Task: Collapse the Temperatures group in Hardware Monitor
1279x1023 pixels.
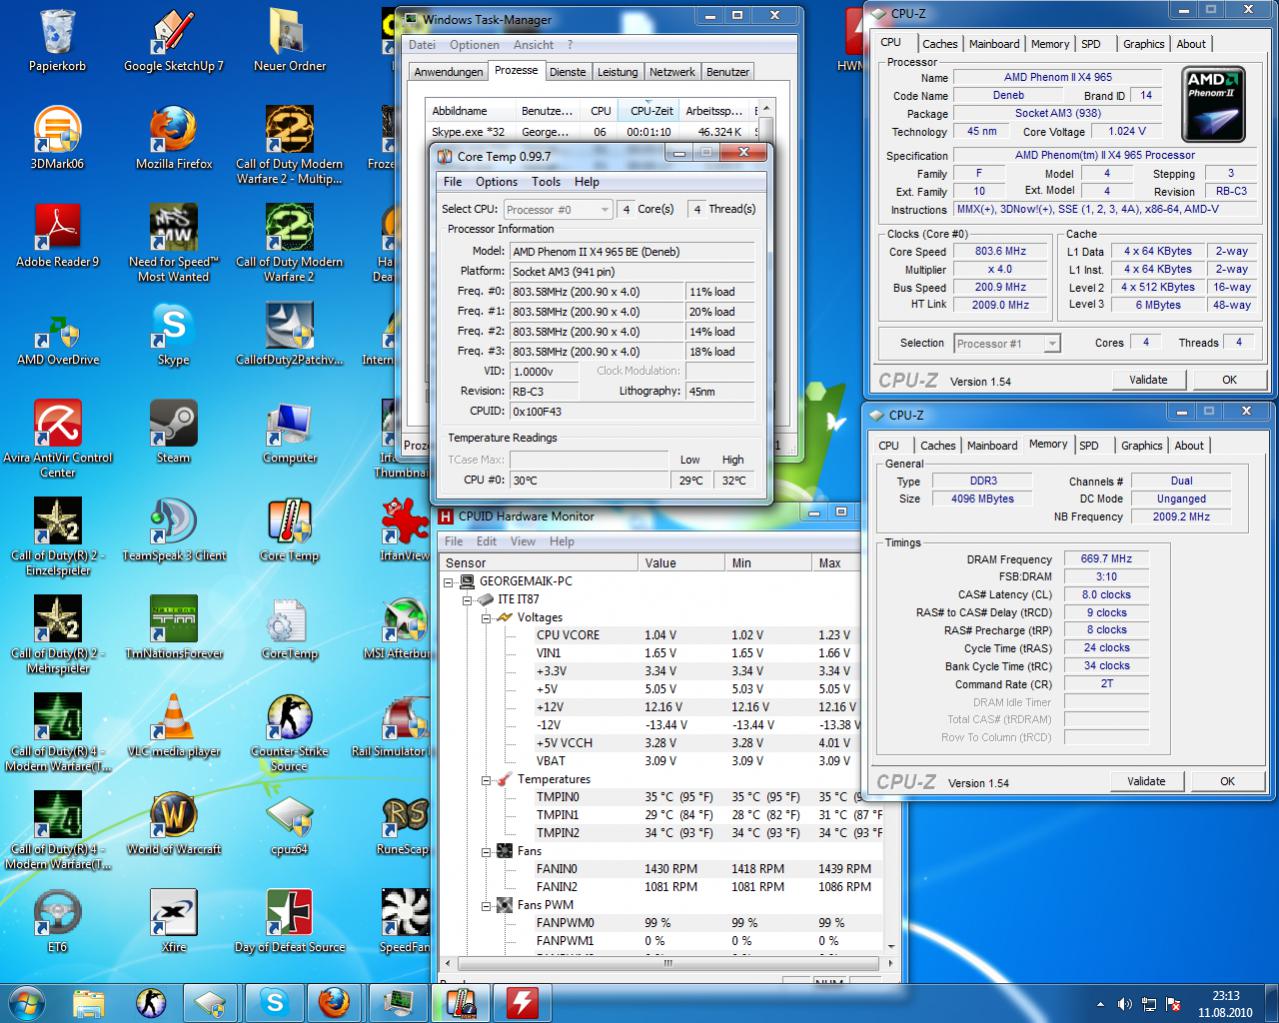Action: (x=486, y=779)
